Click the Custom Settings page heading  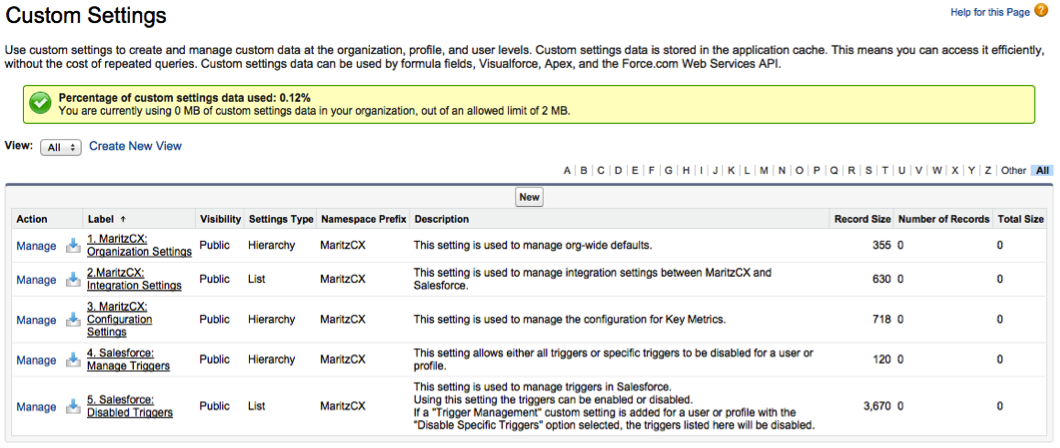point(86,14)
